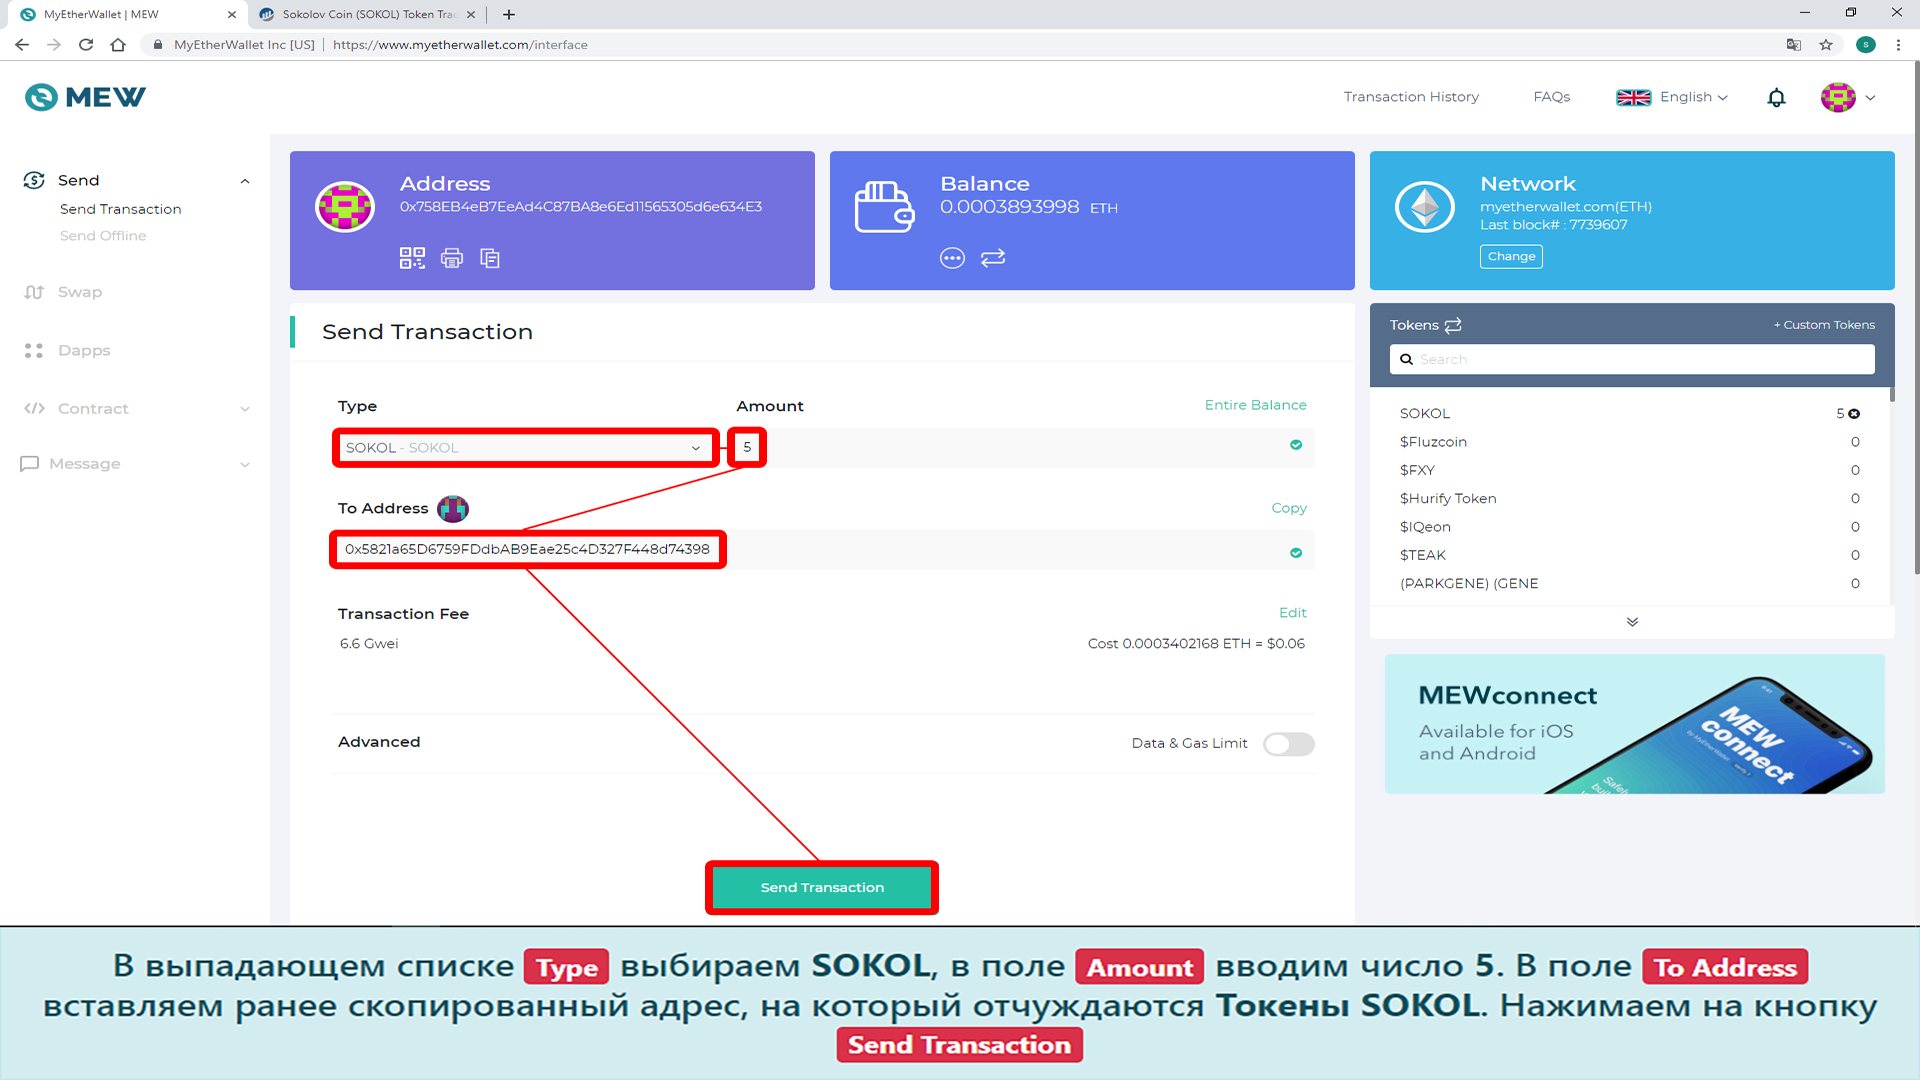The height and width of the screenshot is (1080, 1920).
Task: Select Send Transaction in sidebar
Action: coord(121,209)
